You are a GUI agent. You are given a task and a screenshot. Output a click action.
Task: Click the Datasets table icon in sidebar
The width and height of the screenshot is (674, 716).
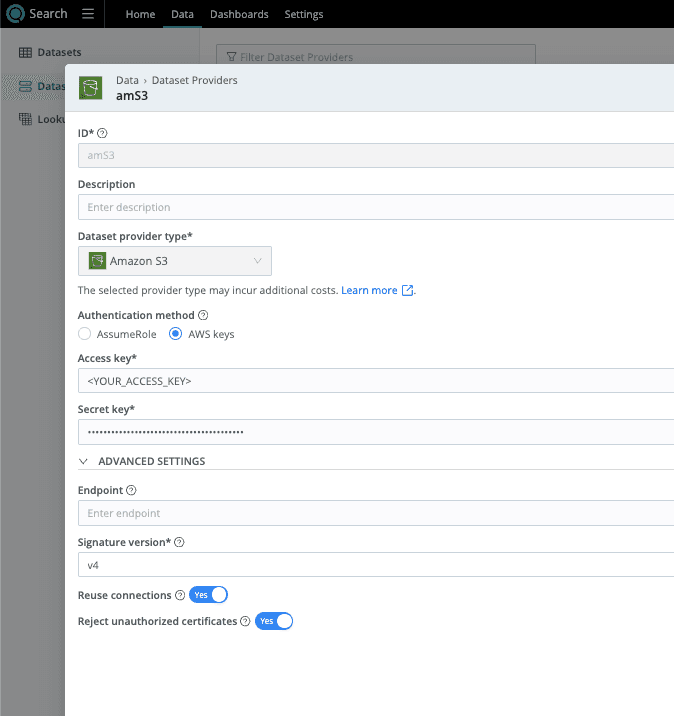[x=26, y=52]
